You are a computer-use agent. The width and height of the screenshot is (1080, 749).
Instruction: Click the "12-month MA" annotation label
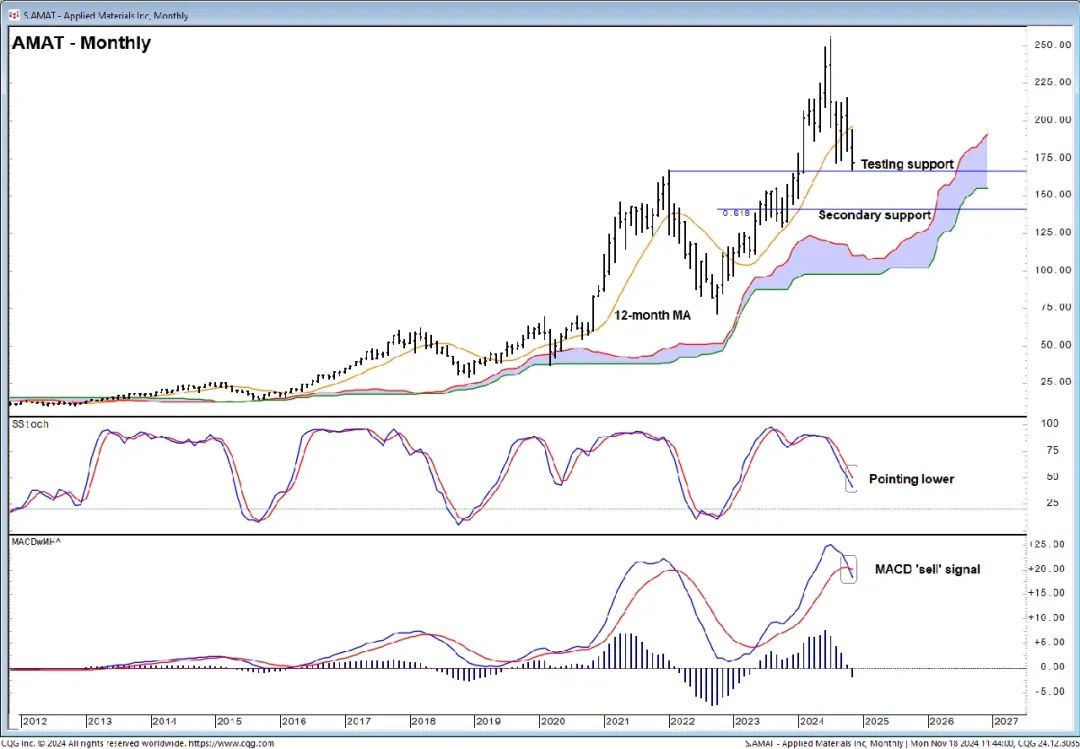tap(653, 315)
